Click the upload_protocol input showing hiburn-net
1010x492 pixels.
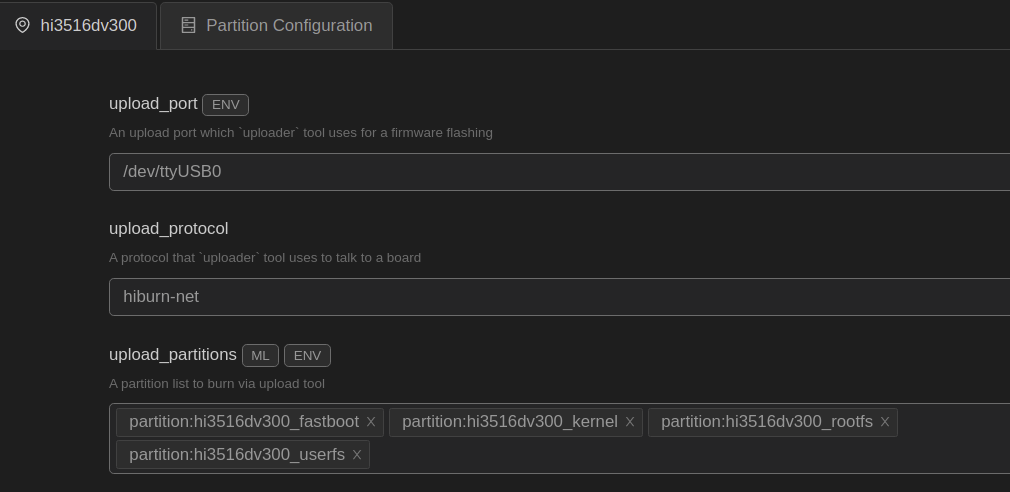click(560, 297)
